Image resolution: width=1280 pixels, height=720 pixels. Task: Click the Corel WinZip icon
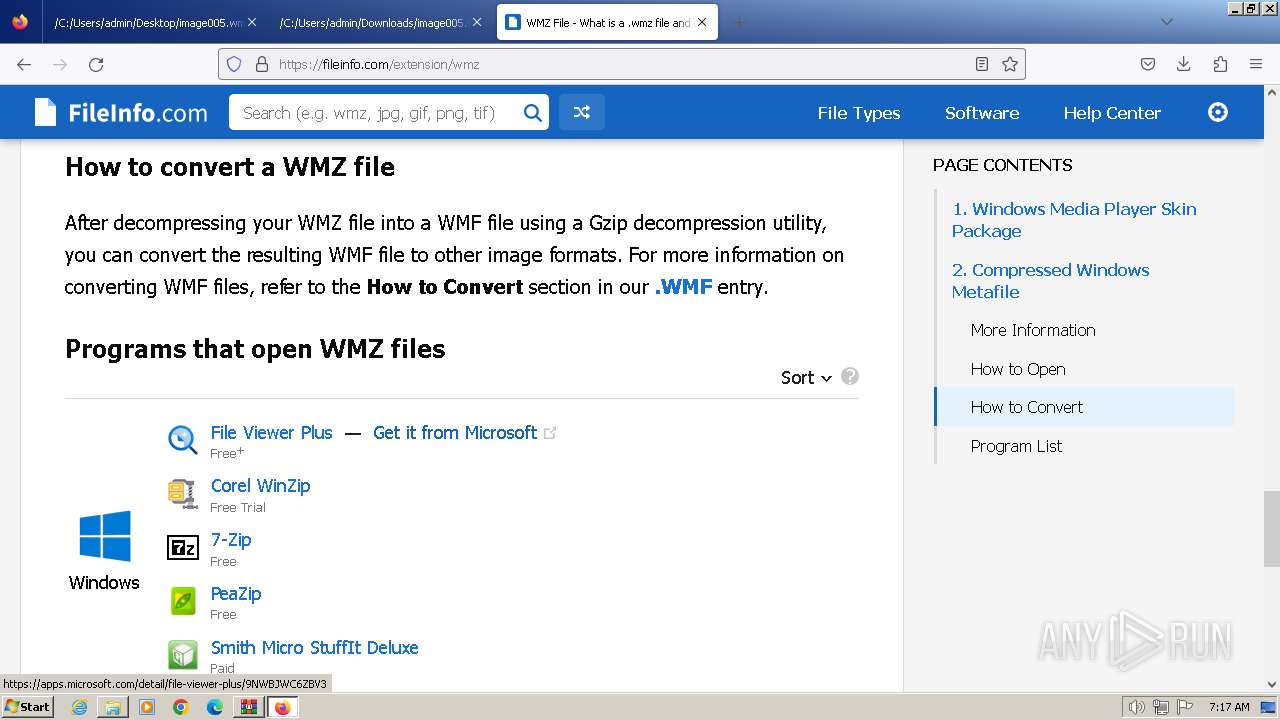click(x=183, y=493)
